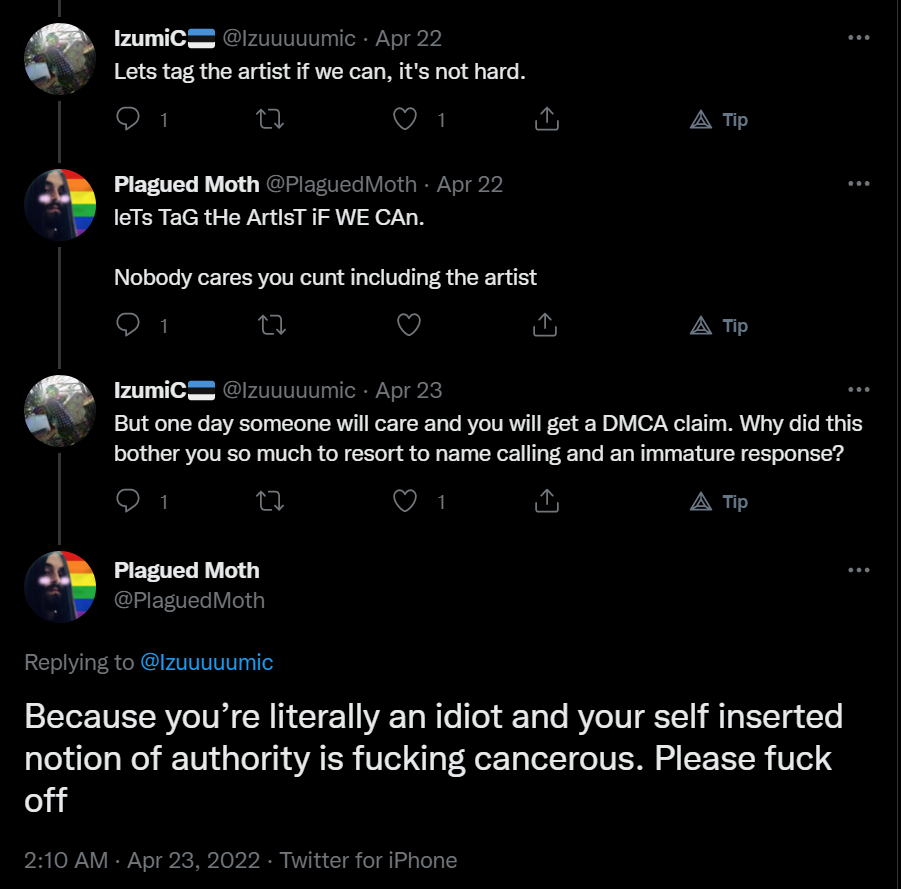
Task: Open more options on Plagued Moth's Apr 22 tweet
Action: tap(858, 183)
